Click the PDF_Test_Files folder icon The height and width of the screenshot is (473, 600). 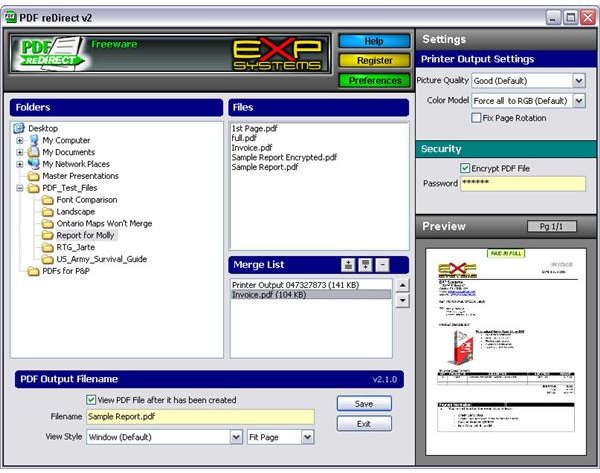click(34, 188)
